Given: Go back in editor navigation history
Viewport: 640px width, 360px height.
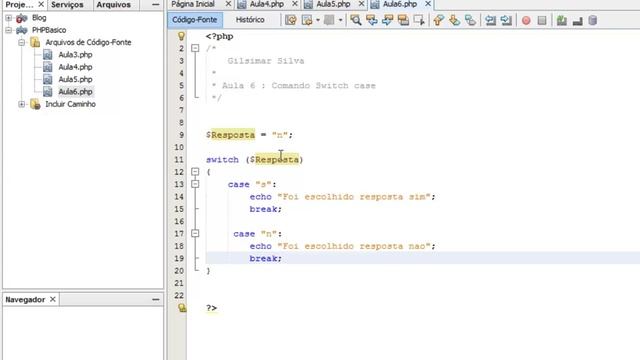Looking at the screenshot, I should point(307,20).
